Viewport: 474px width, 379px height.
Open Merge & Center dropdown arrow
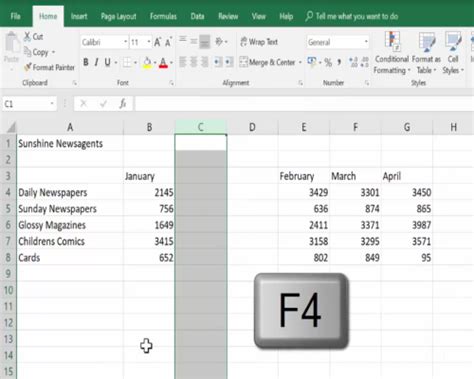(x=300, y=62)
